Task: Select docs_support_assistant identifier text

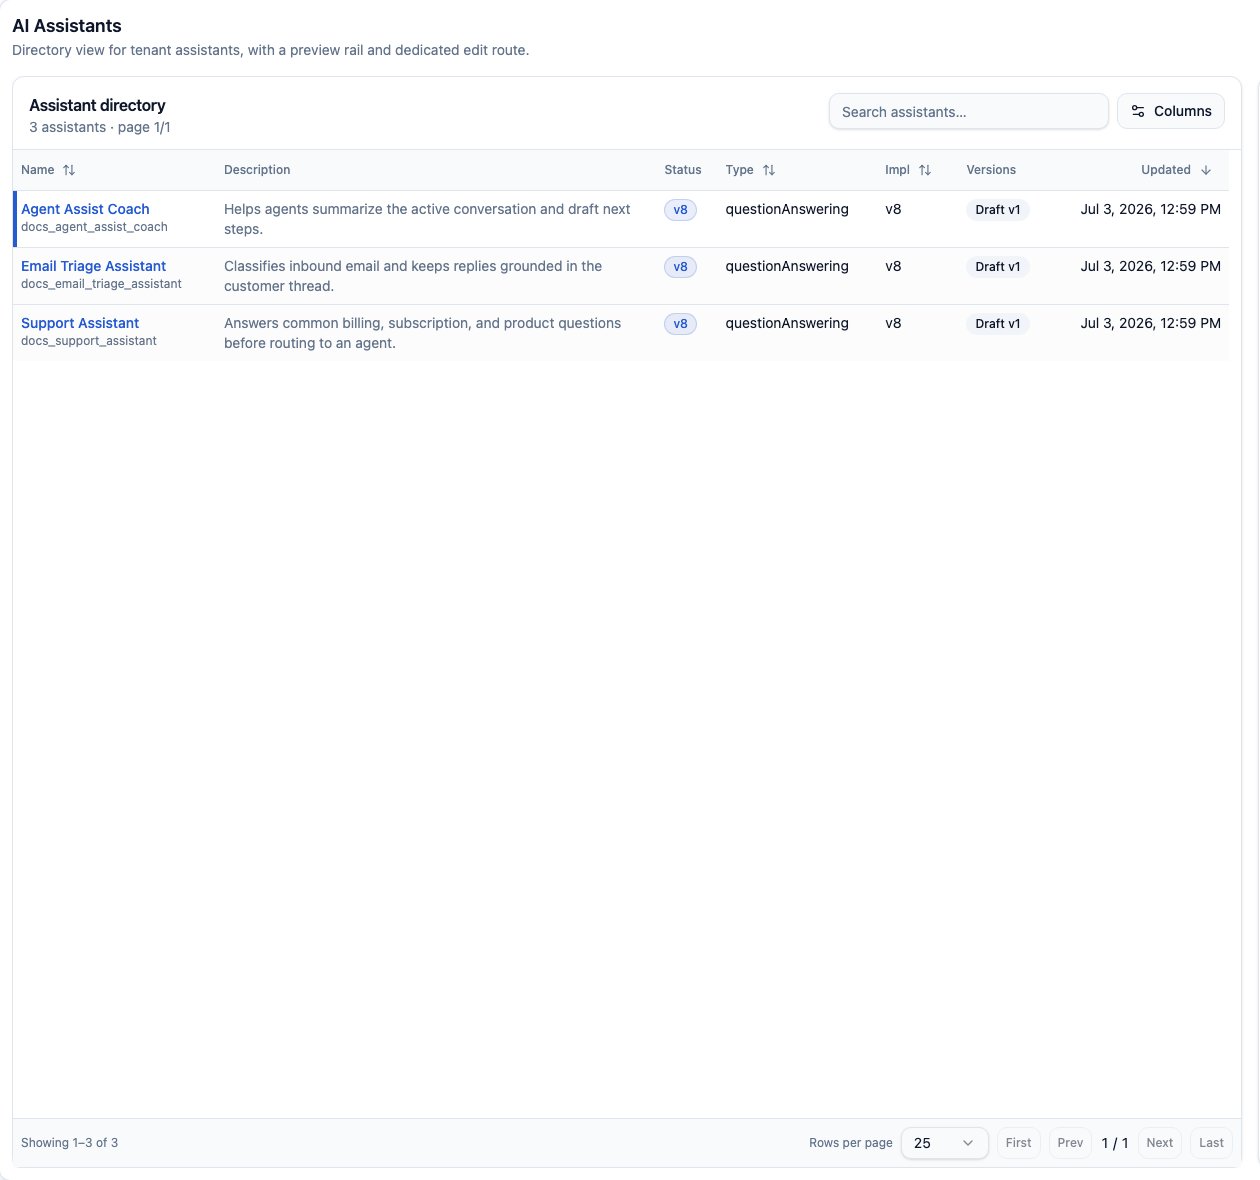Action: click(x=89, y=341)
